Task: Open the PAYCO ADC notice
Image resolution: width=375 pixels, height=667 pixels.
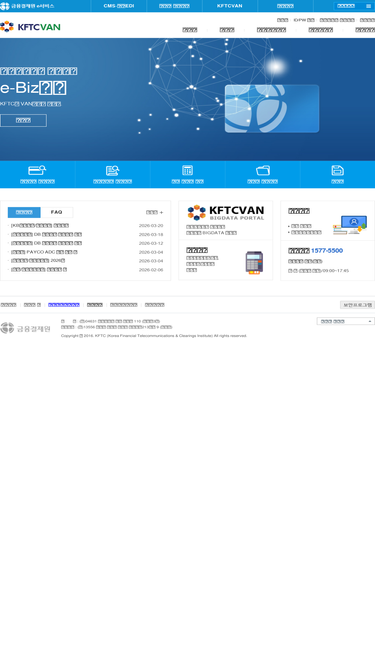Action: [x=44, y=252]
